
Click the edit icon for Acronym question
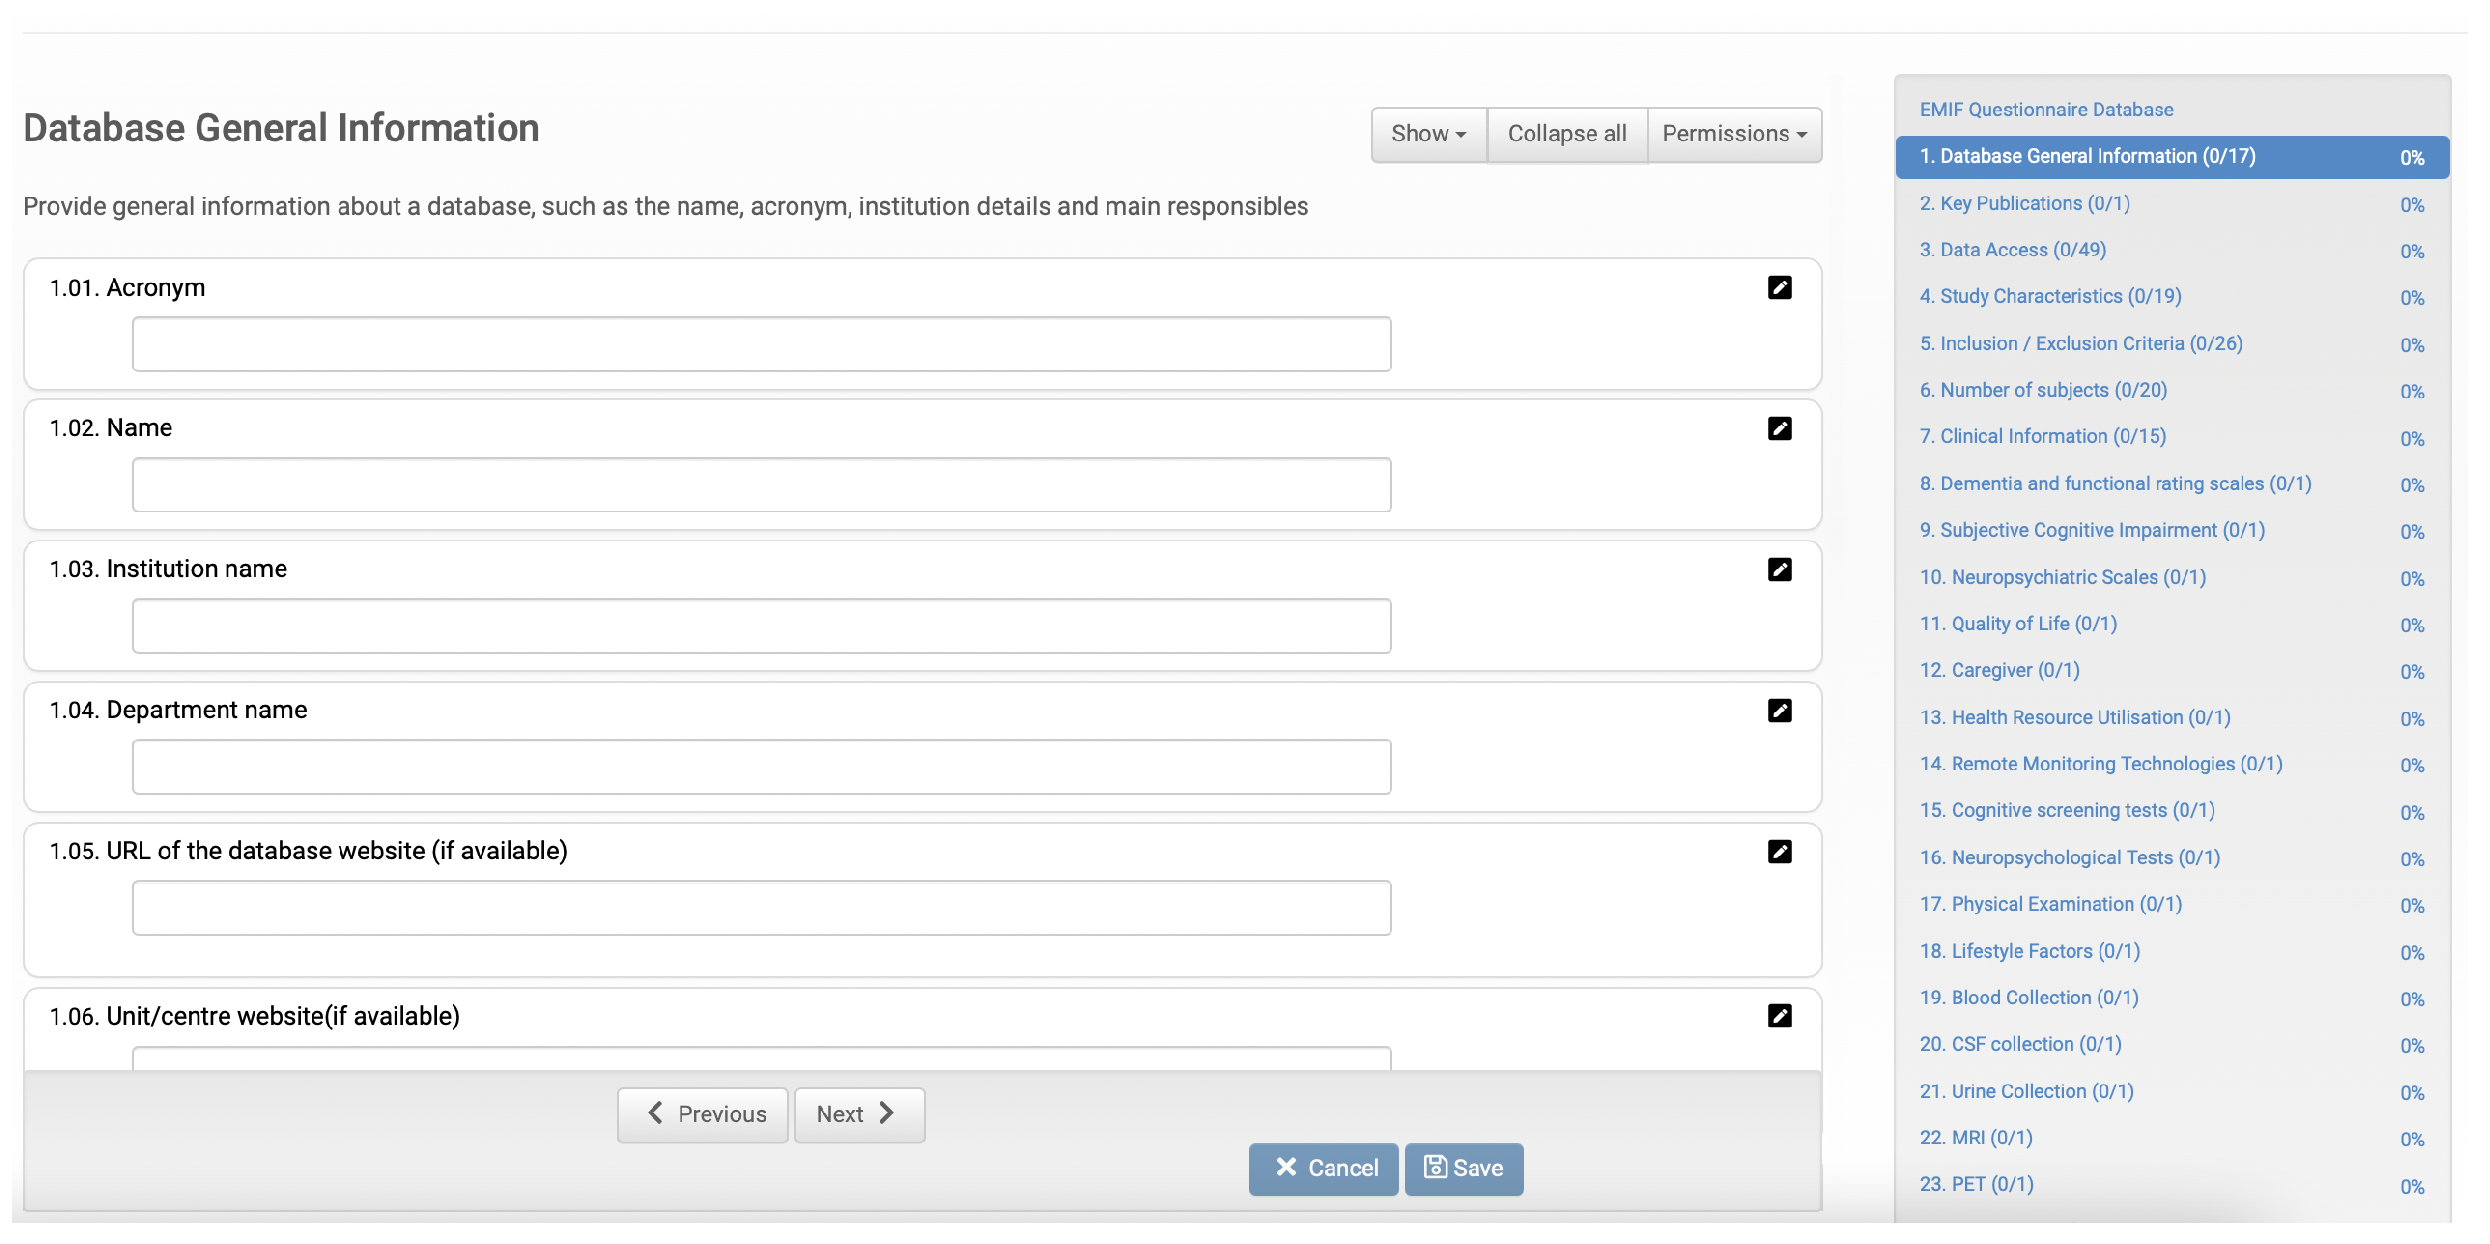(1779, 288)
